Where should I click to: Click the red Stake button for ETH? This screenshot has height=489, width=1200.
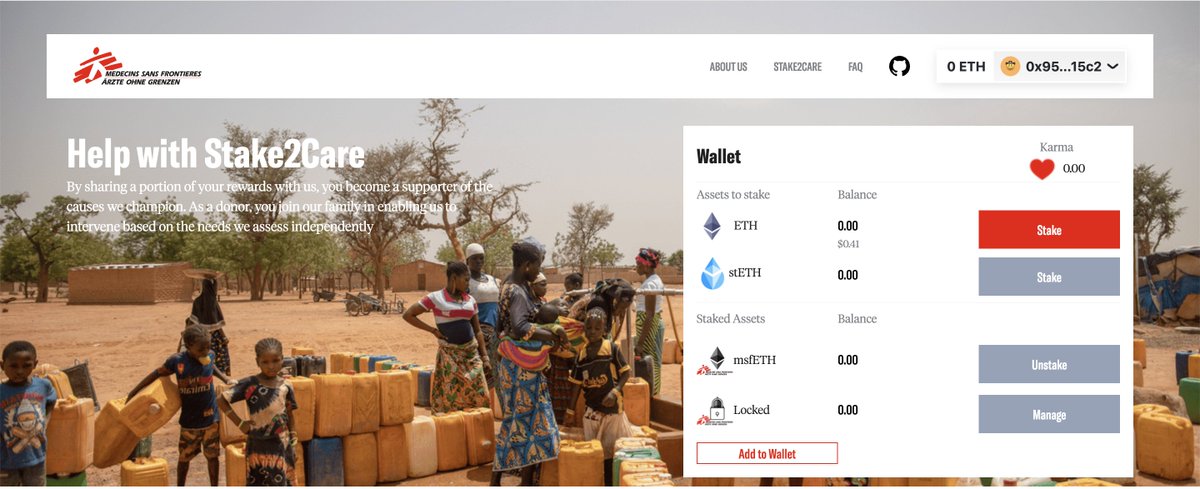[1049, 230]
